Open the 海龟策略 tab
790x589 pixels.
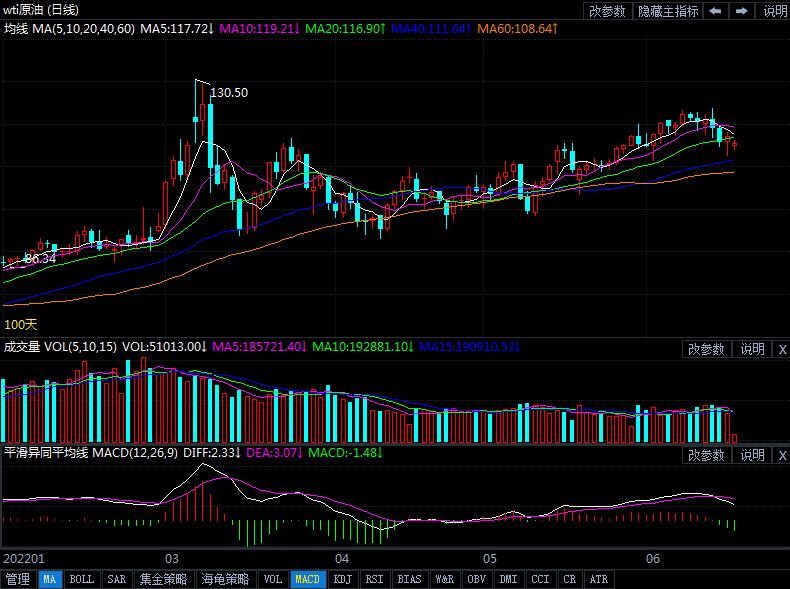[x=225, y=579]
